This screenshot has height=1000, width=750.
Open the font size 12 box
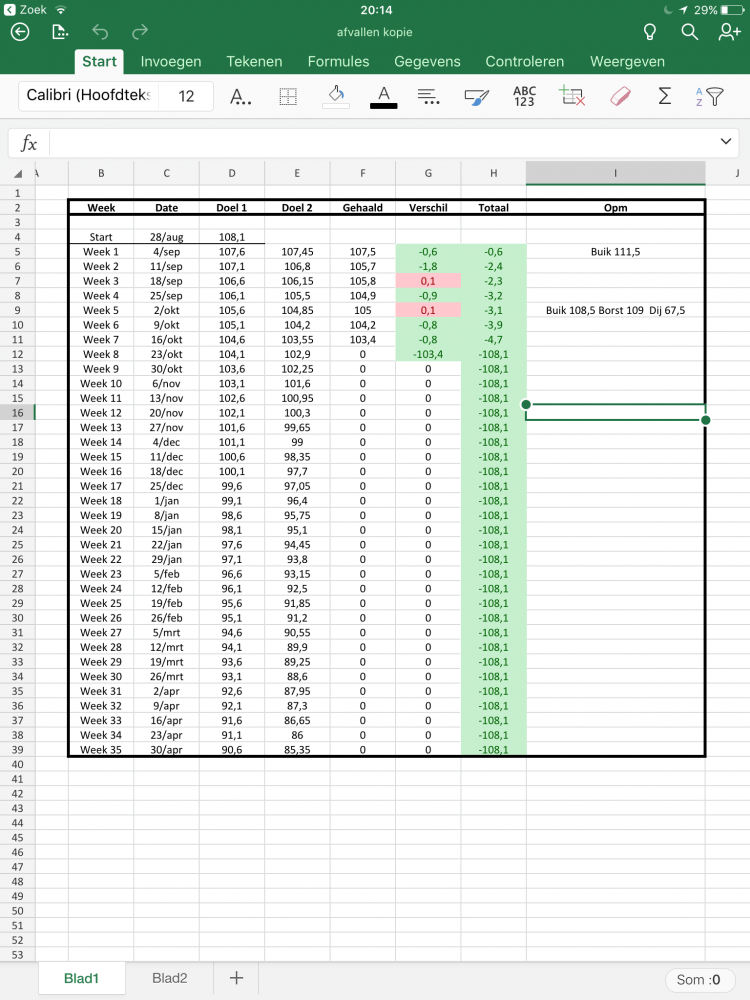(x=186, y=96)
